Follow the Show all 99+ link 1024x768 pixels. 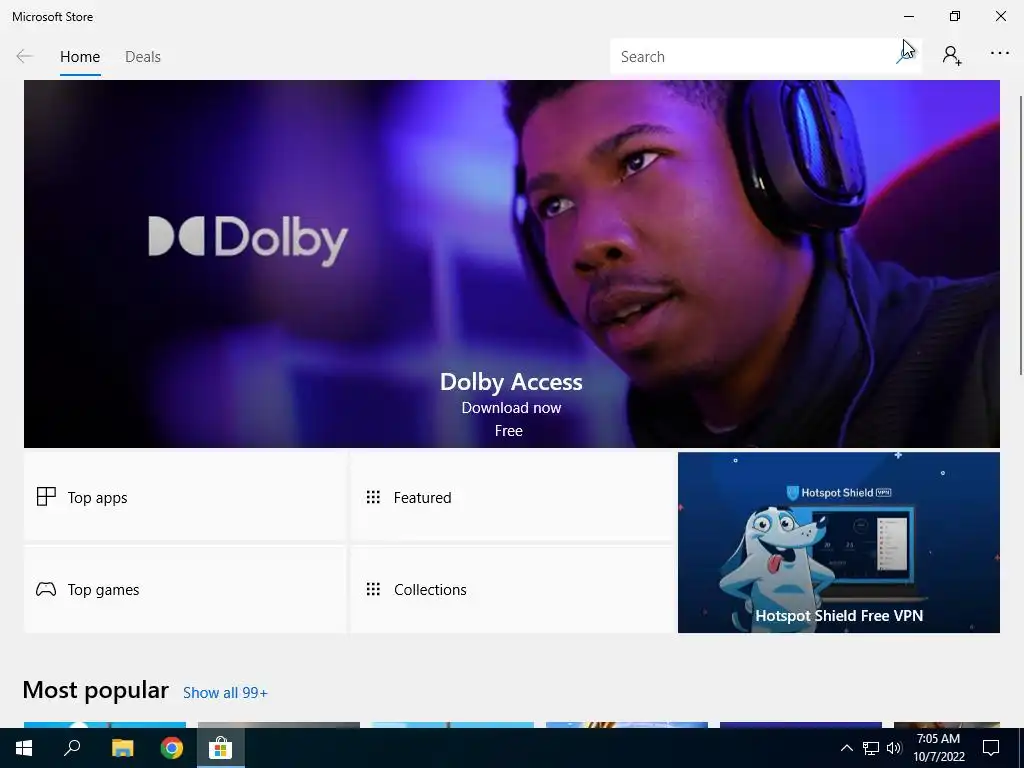pos(225,693)
